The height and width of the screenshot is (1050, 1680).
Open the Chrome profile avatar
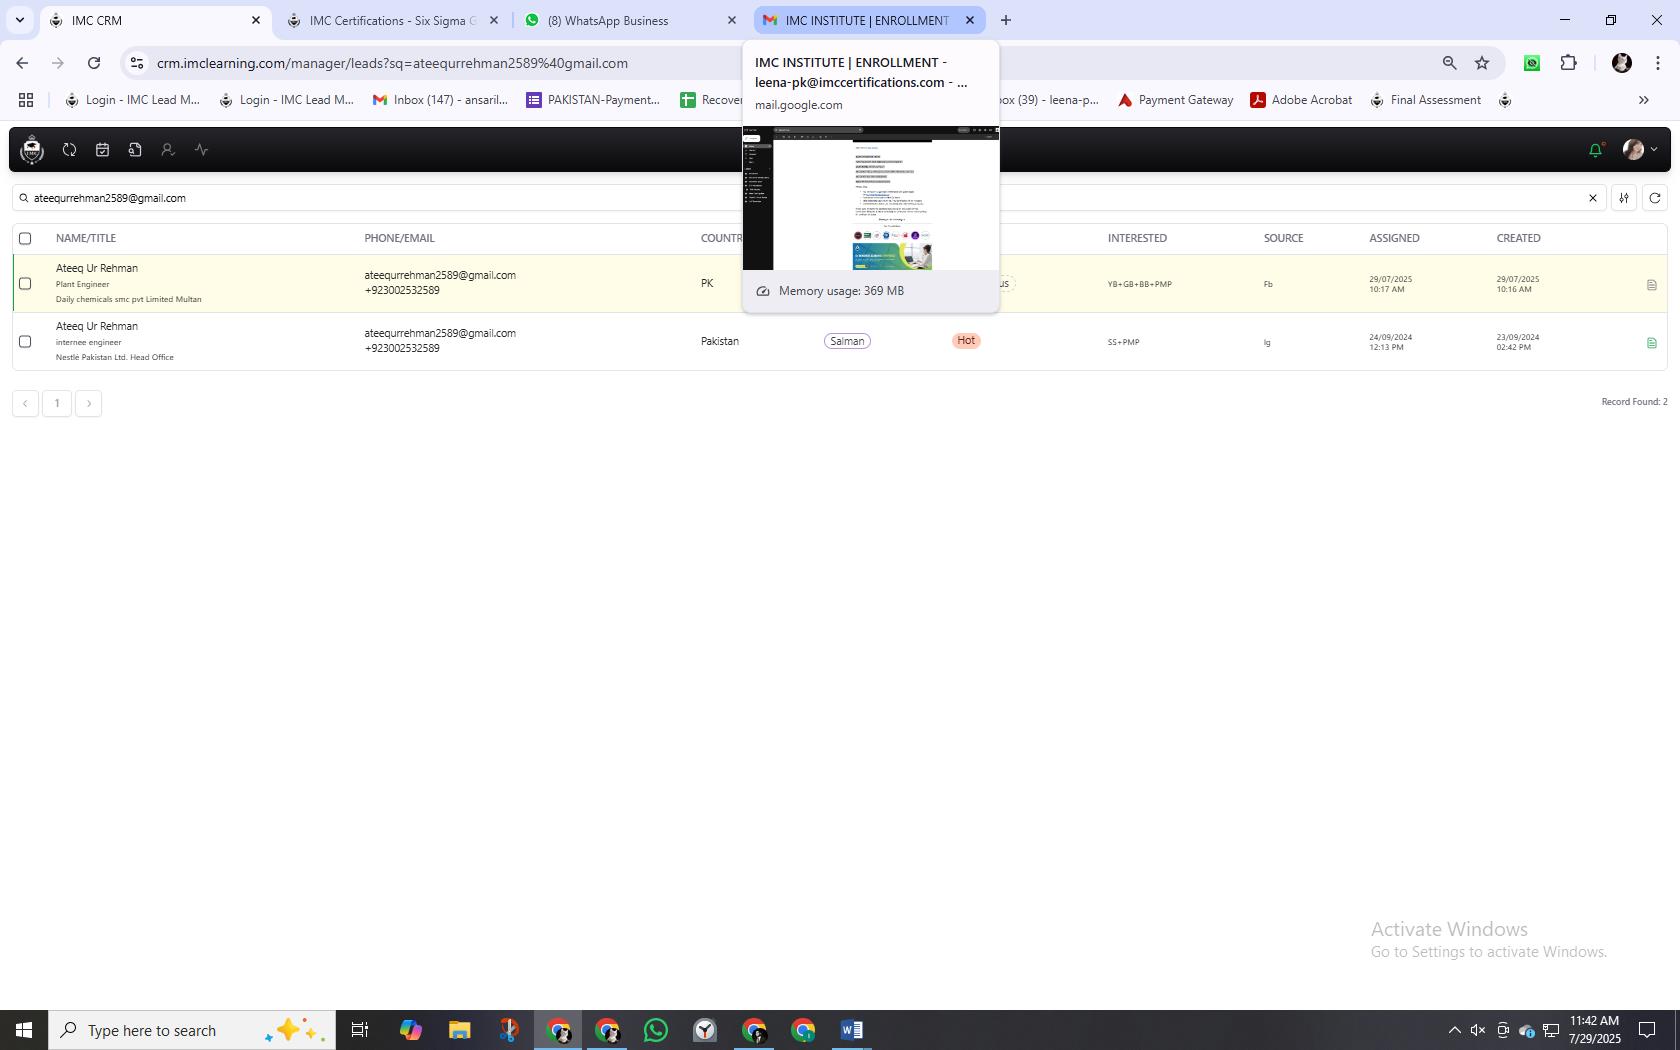point(1622,63)
